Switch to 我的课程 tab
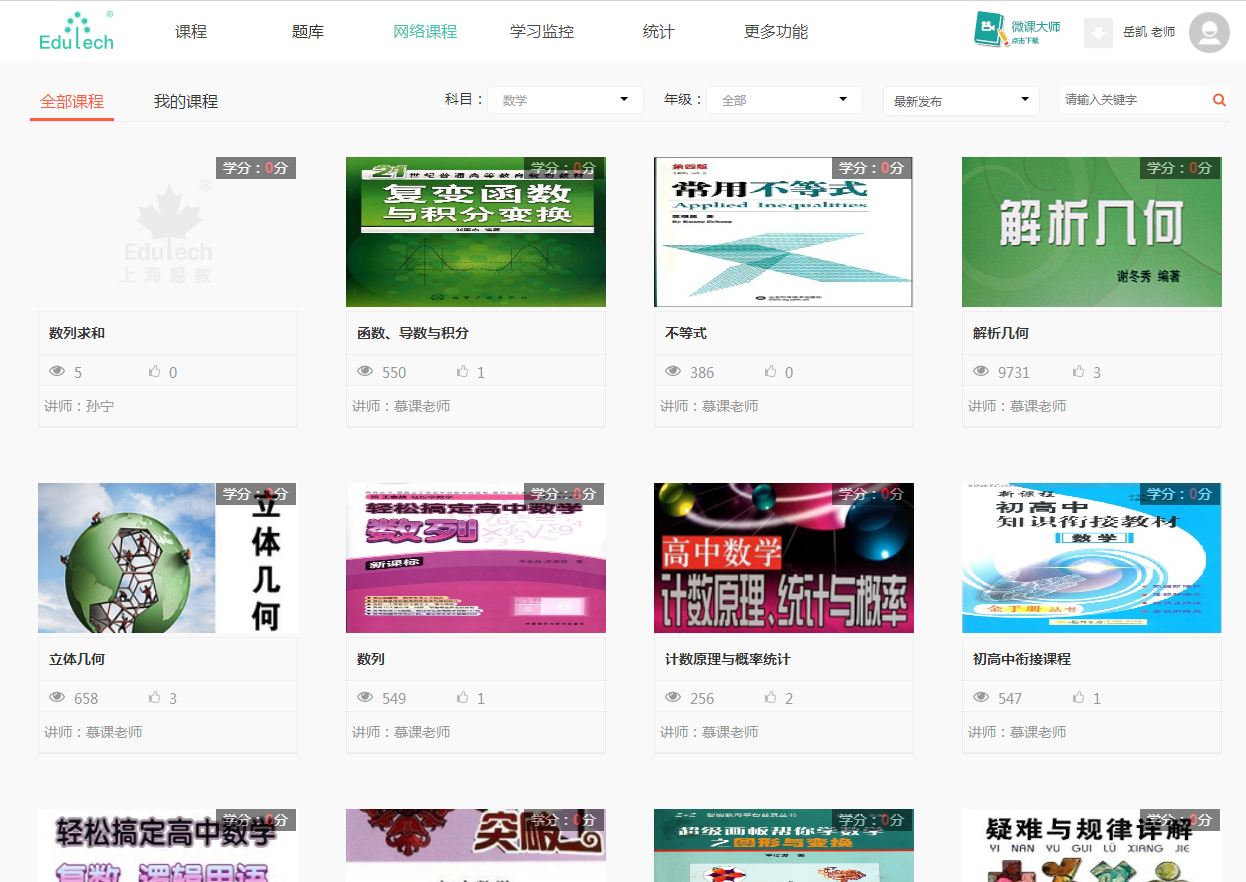 point(185,102)
